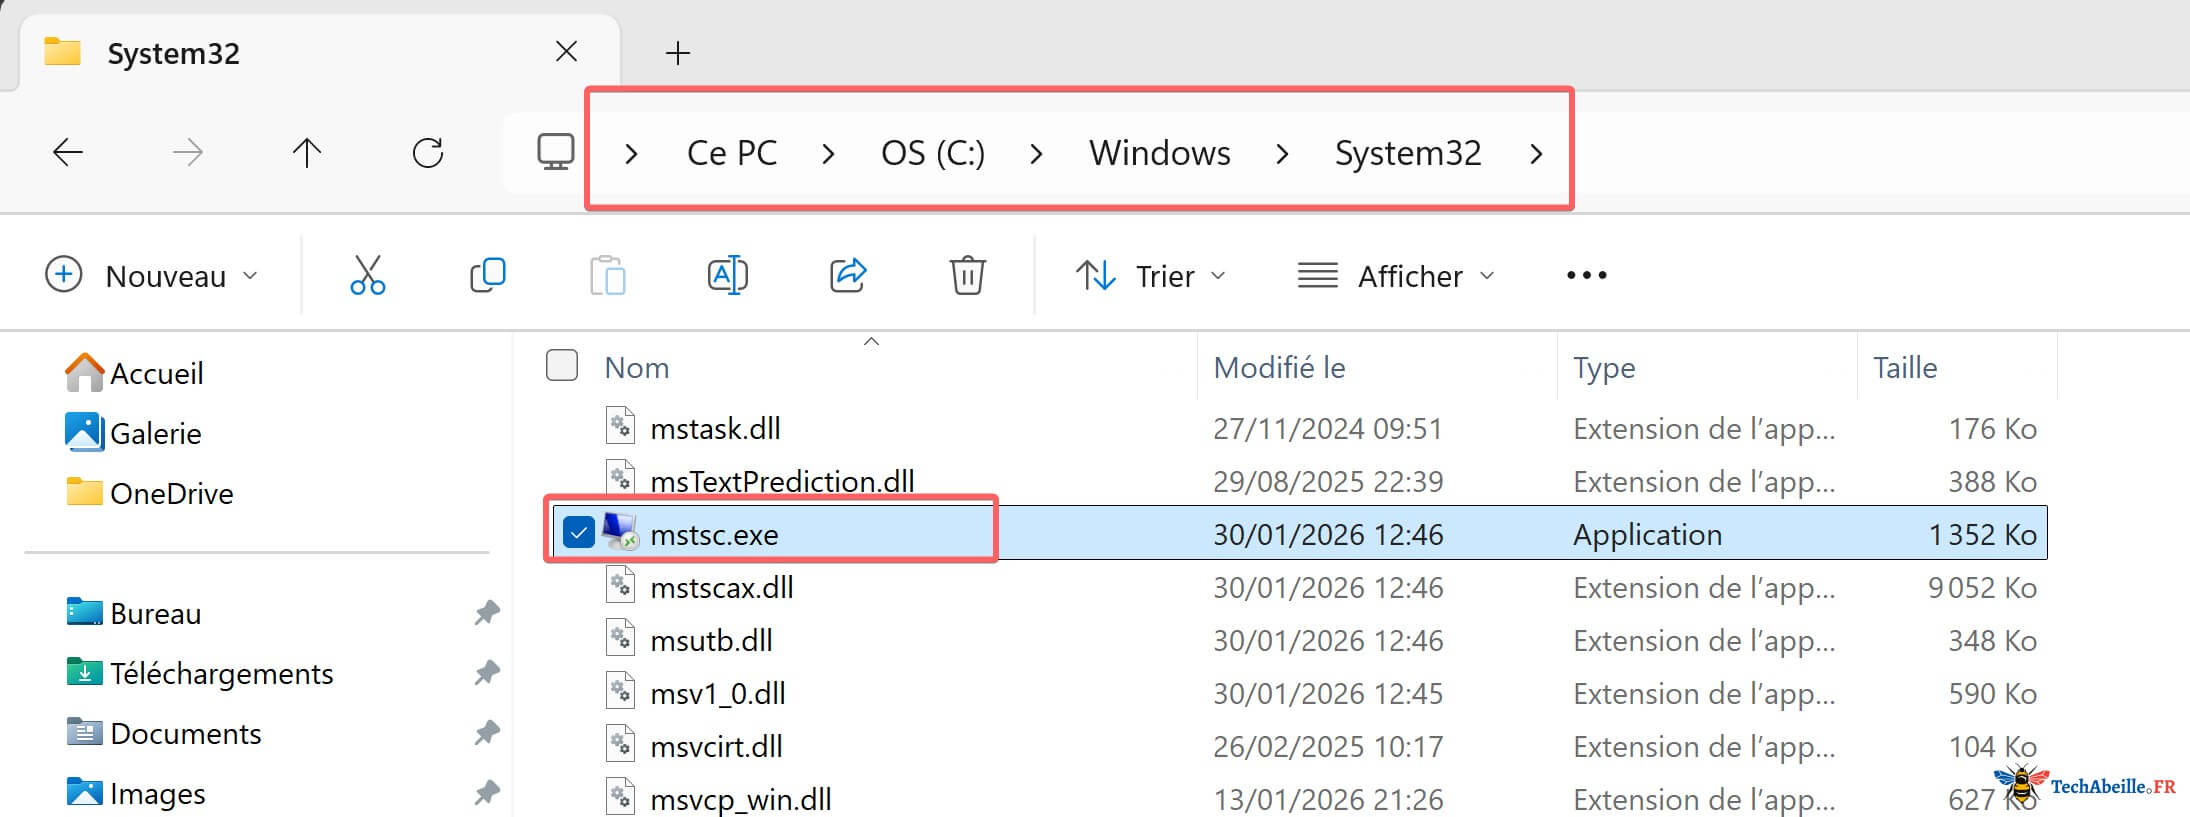This screenshot has width=2190, height=817.
Task: Sort by the Modifié le column
Action: pos(1279,368)
